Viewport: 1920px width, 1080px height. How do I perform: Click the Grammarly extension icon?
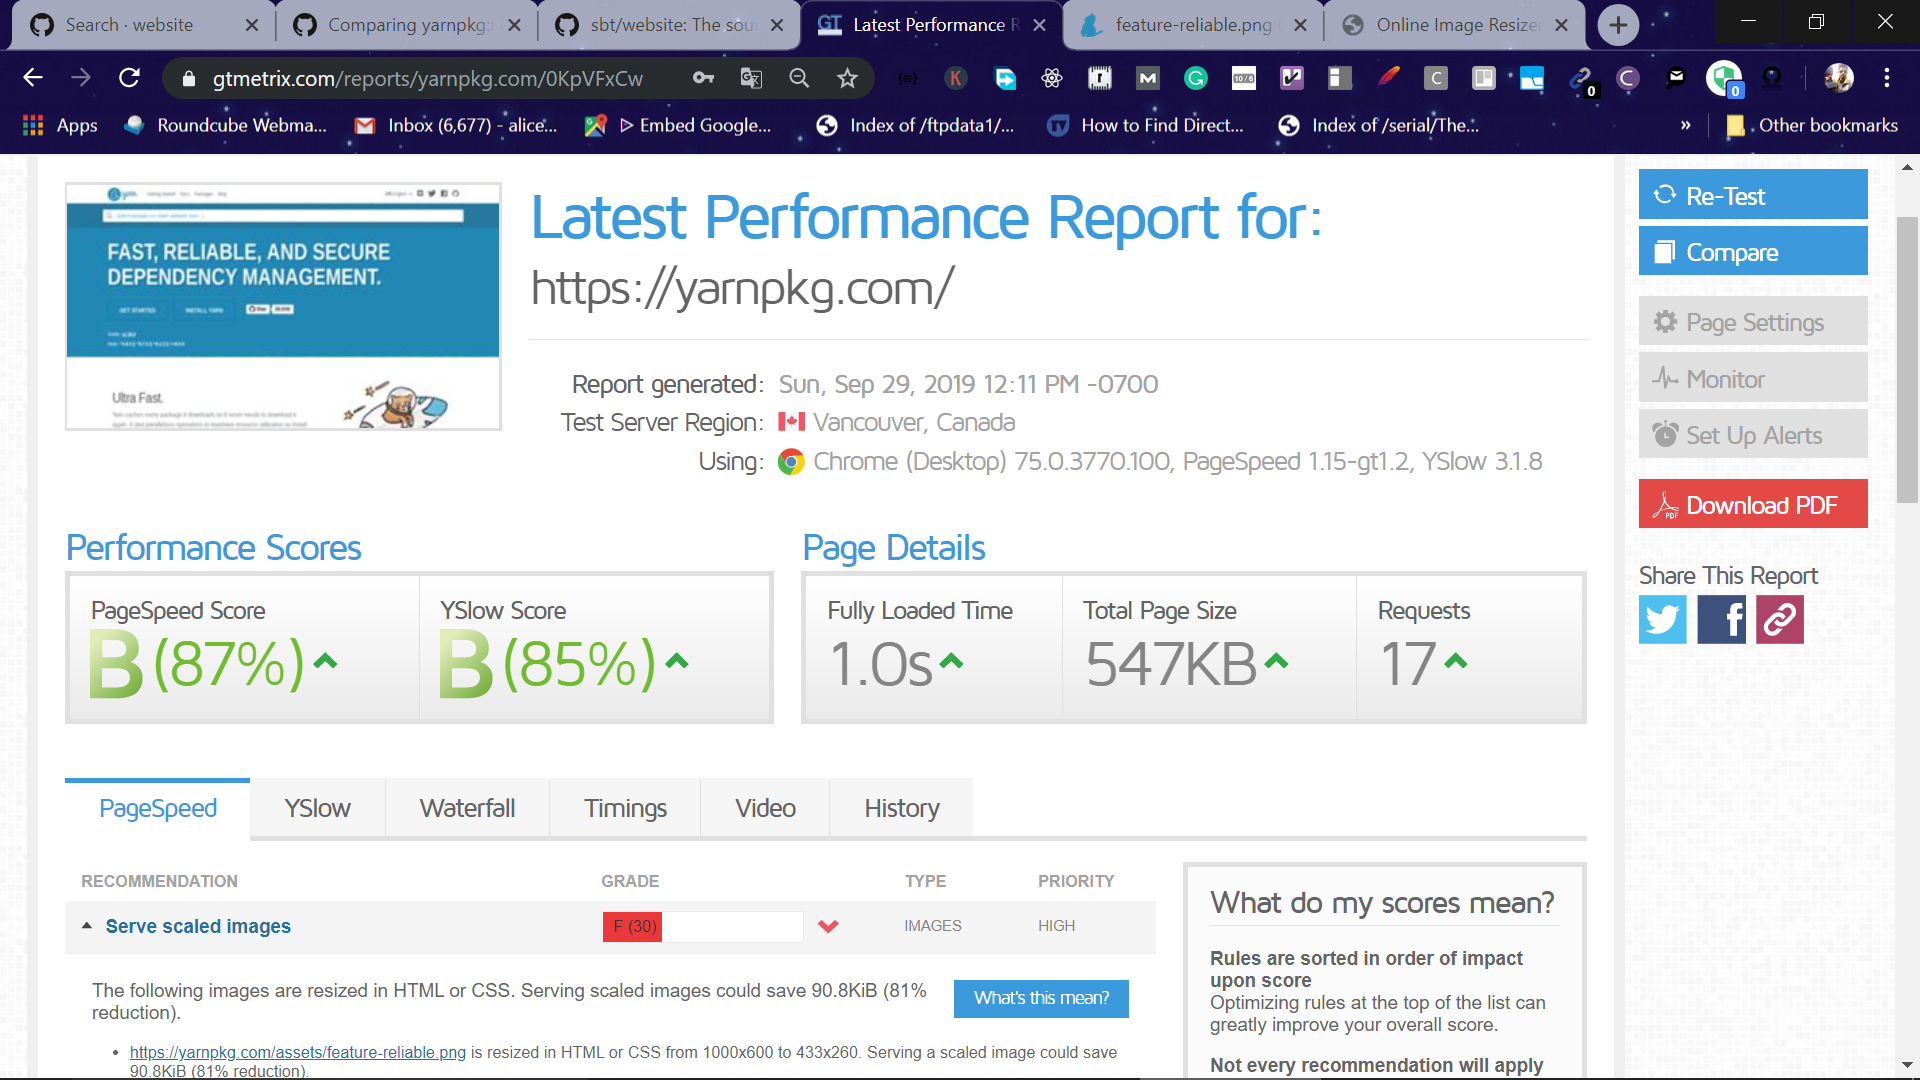[1196, 78]
